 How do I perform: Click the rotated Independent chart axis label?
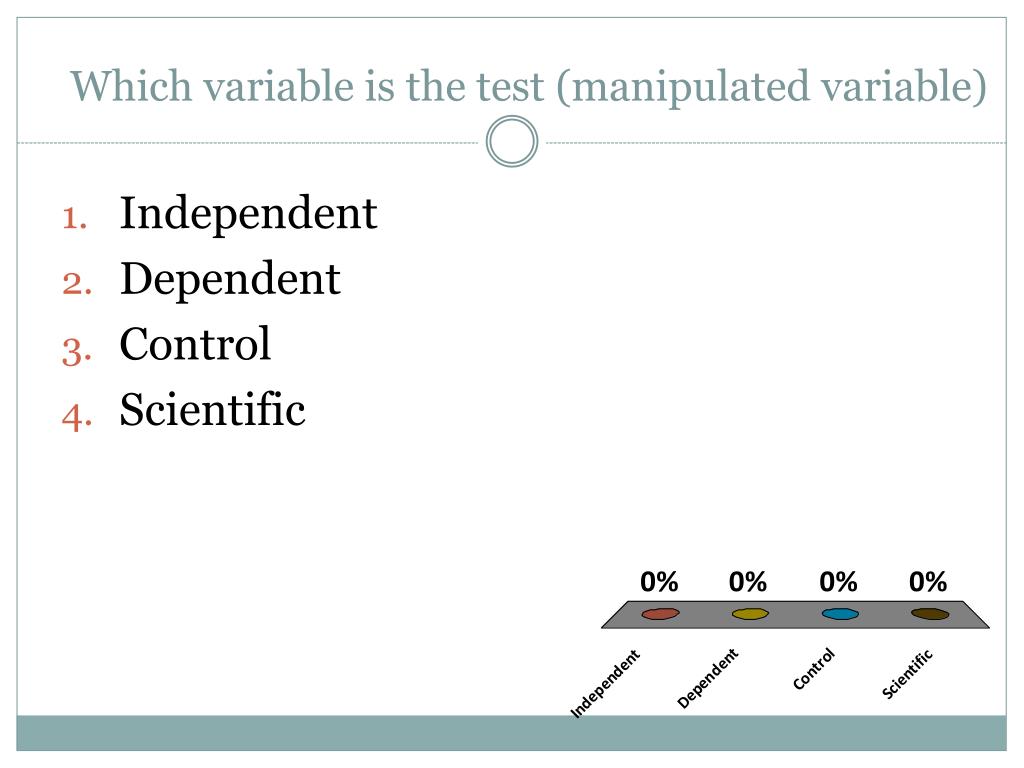point(605,684)
